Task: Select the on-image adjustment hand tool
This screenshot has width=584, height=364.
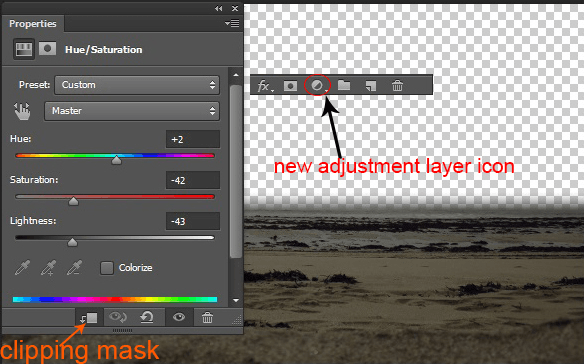Action: pyautogui.click(x=22, y=111)
